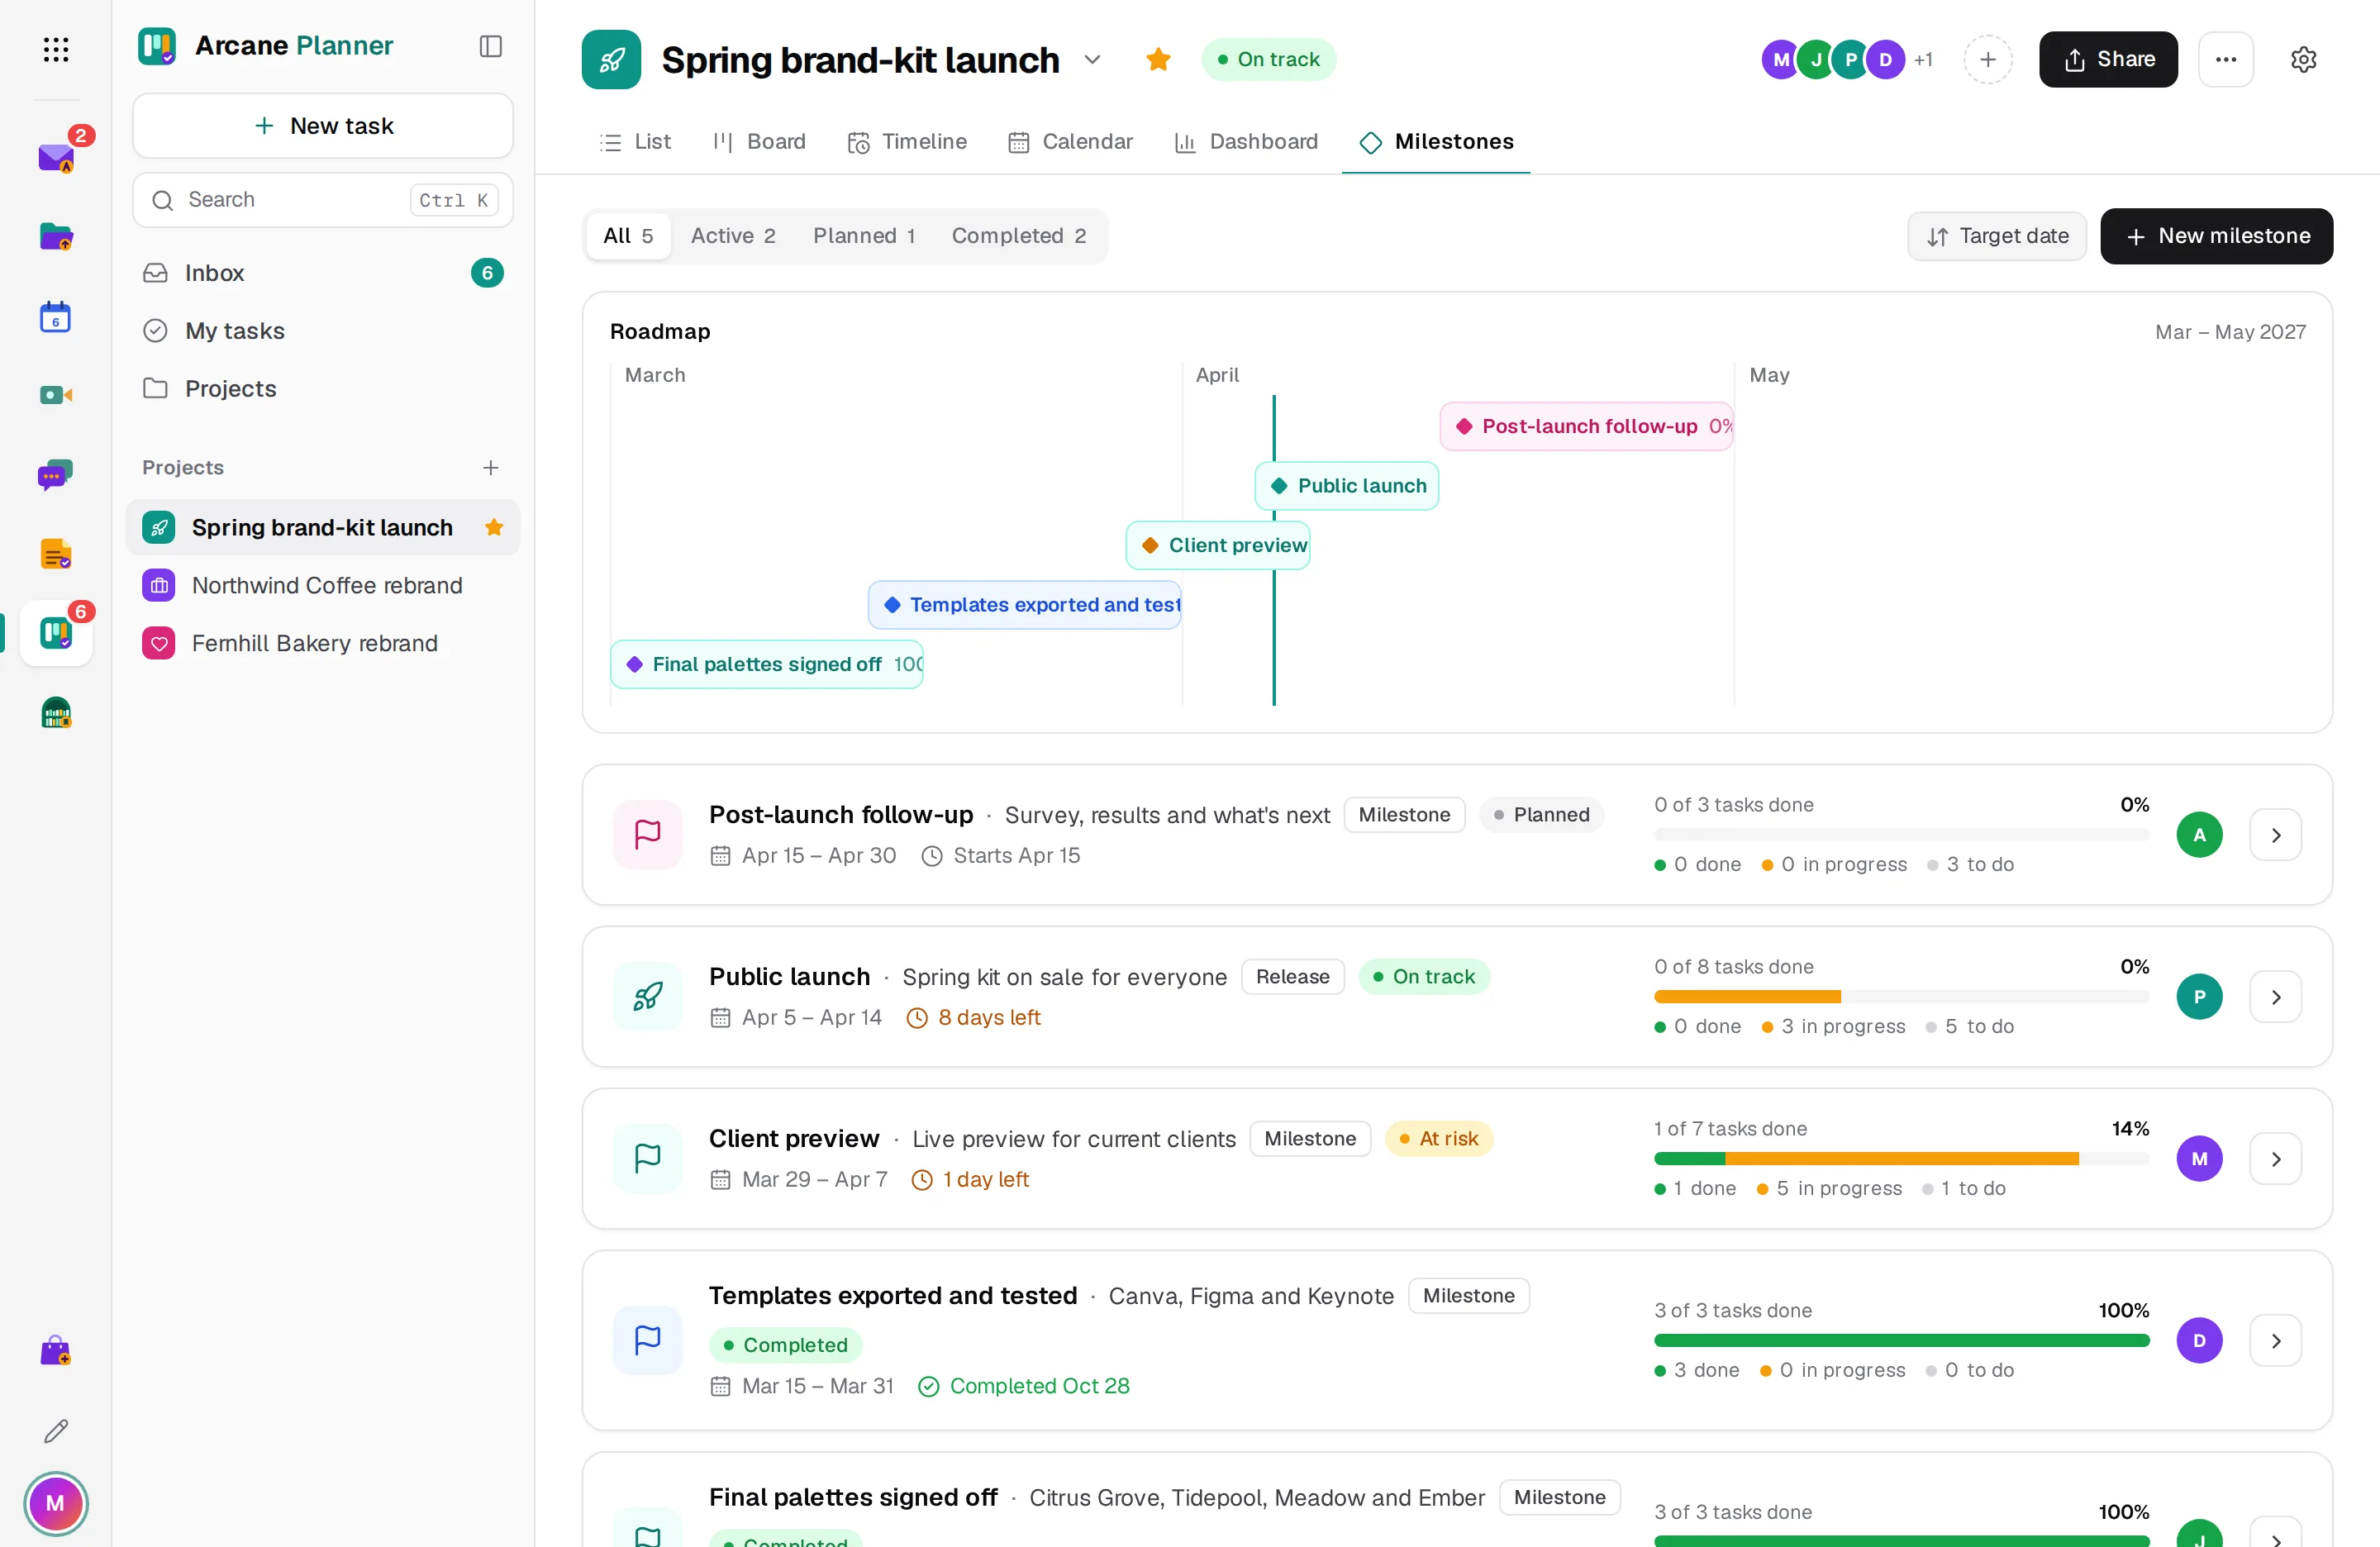Toggle favorite star beside project title
The height and width of the screenshot is (1547, 2380).
coord(1158,59)
